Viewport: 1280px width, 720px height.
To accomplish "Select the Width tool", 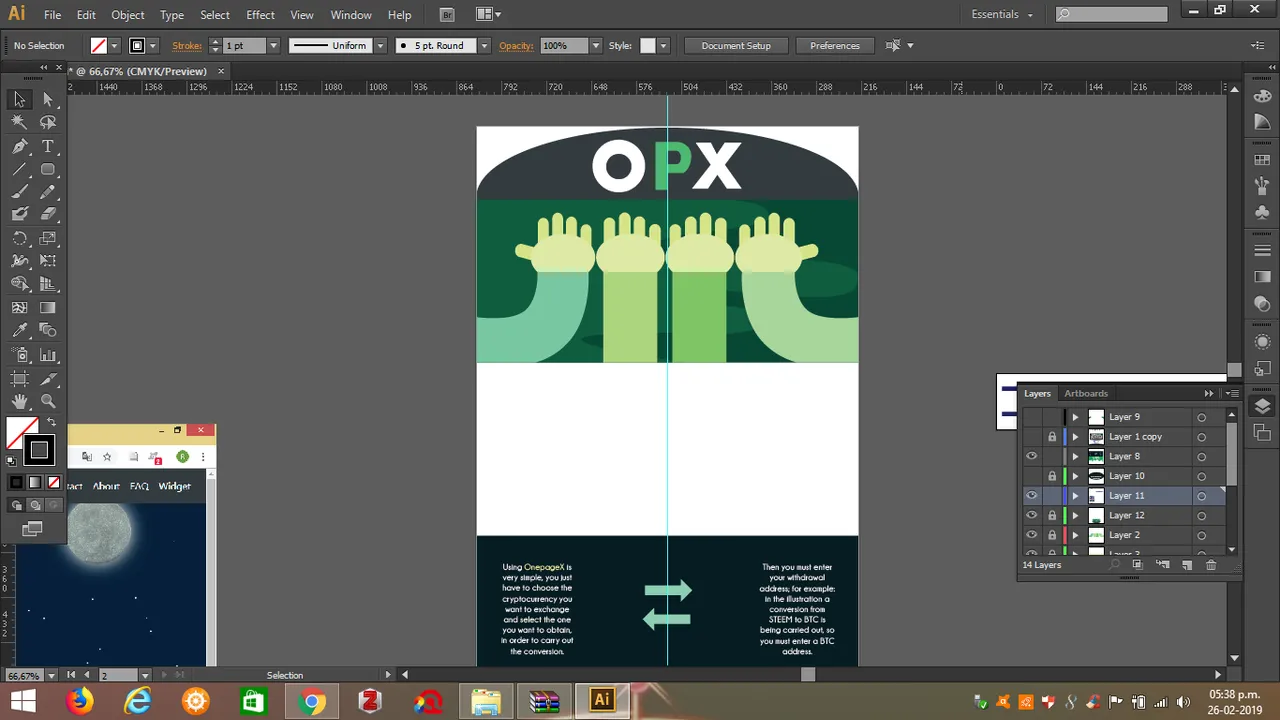I will [19, 261].
